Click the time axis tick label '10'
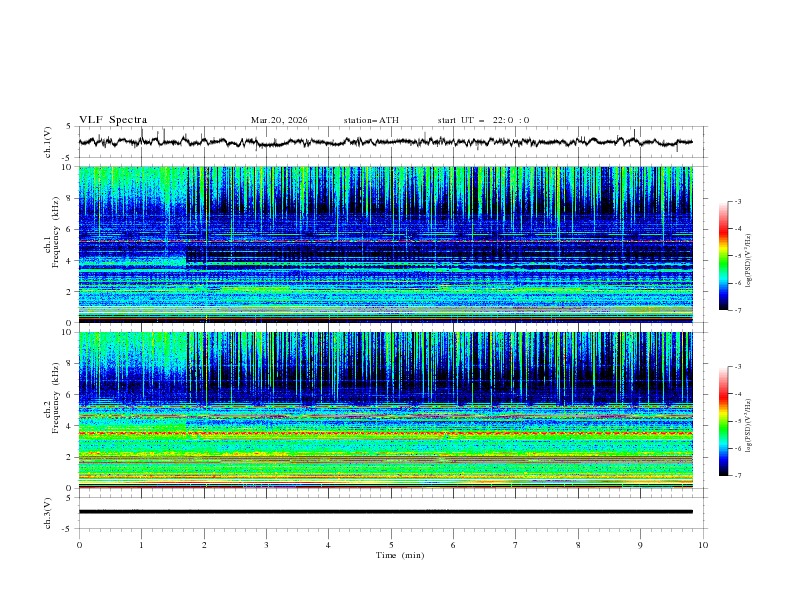The image size is (792, 612). point(703,545)
